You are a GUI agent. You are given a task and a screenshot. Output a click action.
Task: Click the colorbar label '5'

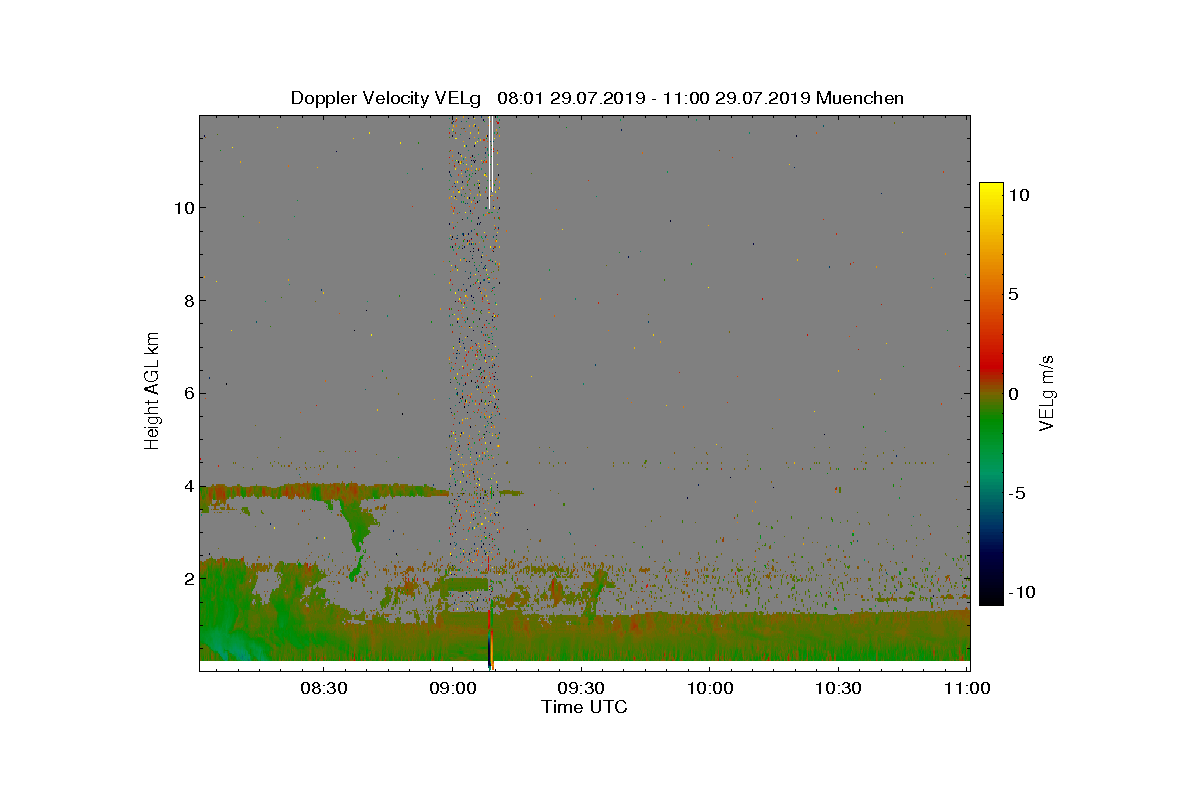pos(1013,295)
